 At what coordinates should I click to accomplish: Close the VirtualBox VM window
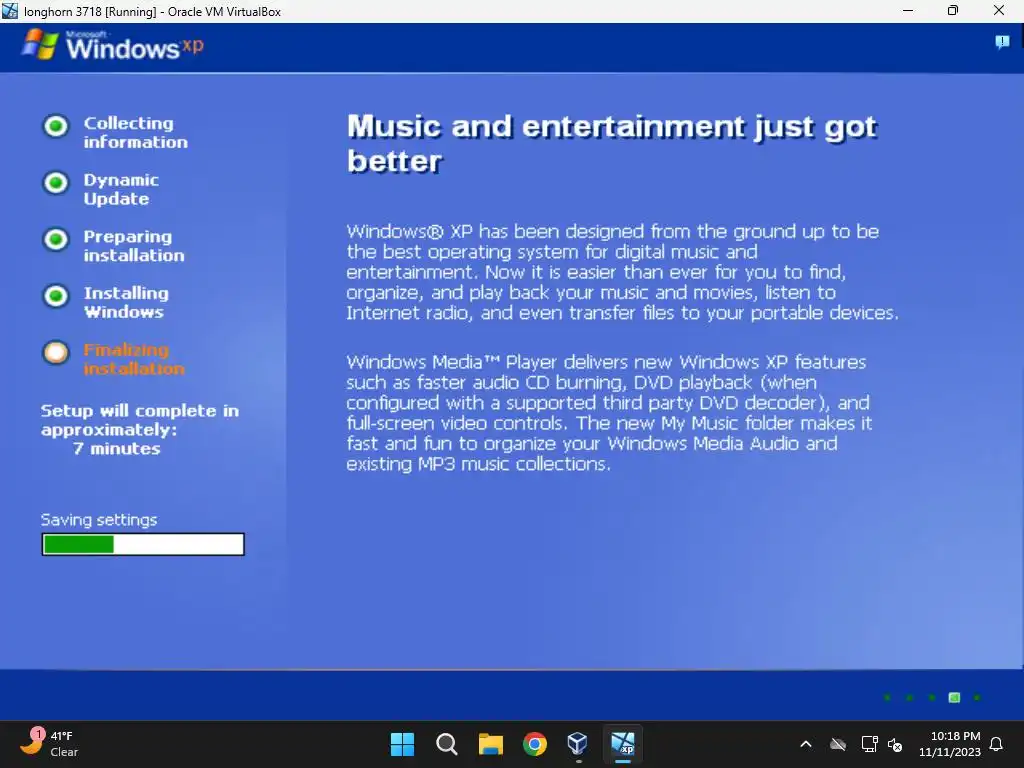point(999,10)
